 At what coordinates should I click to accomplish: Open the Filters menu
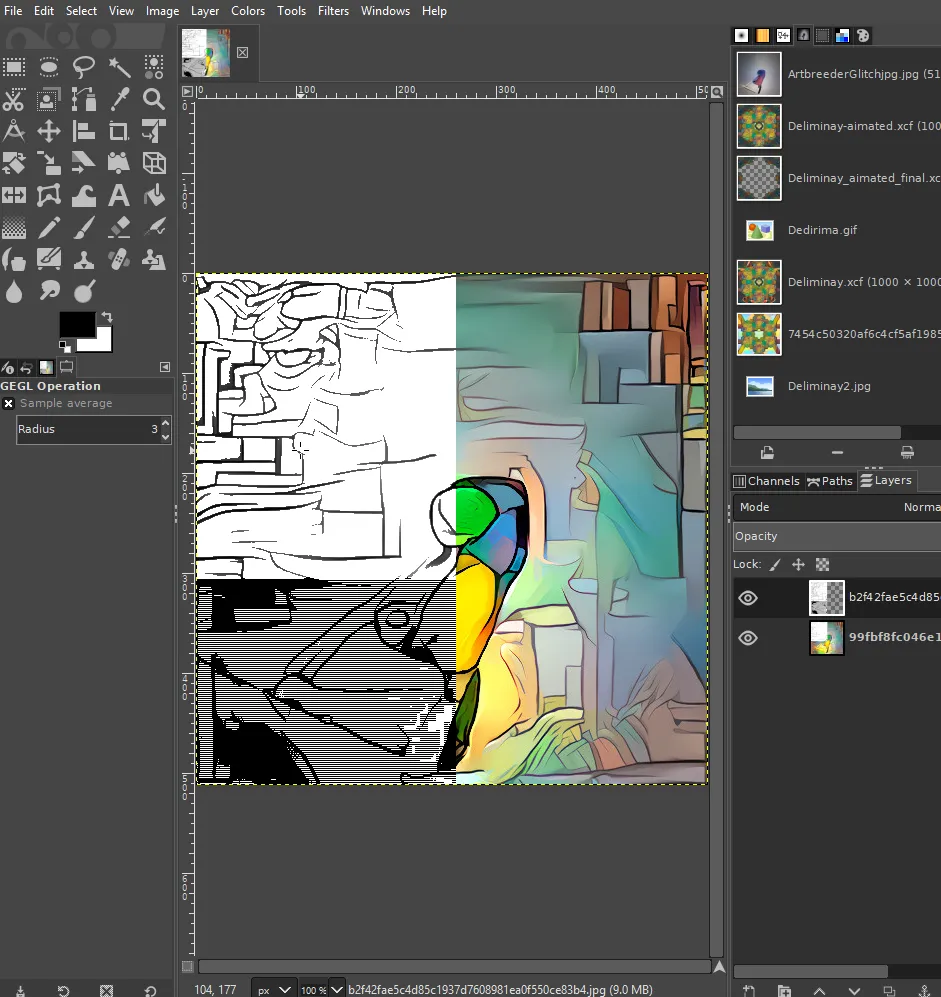(x=333, y=11)
